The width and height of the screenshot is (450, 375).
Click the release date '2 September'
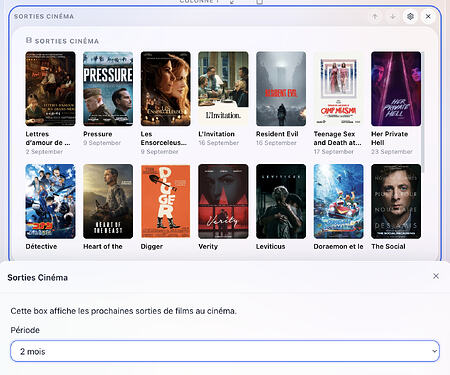click(44, 152)
